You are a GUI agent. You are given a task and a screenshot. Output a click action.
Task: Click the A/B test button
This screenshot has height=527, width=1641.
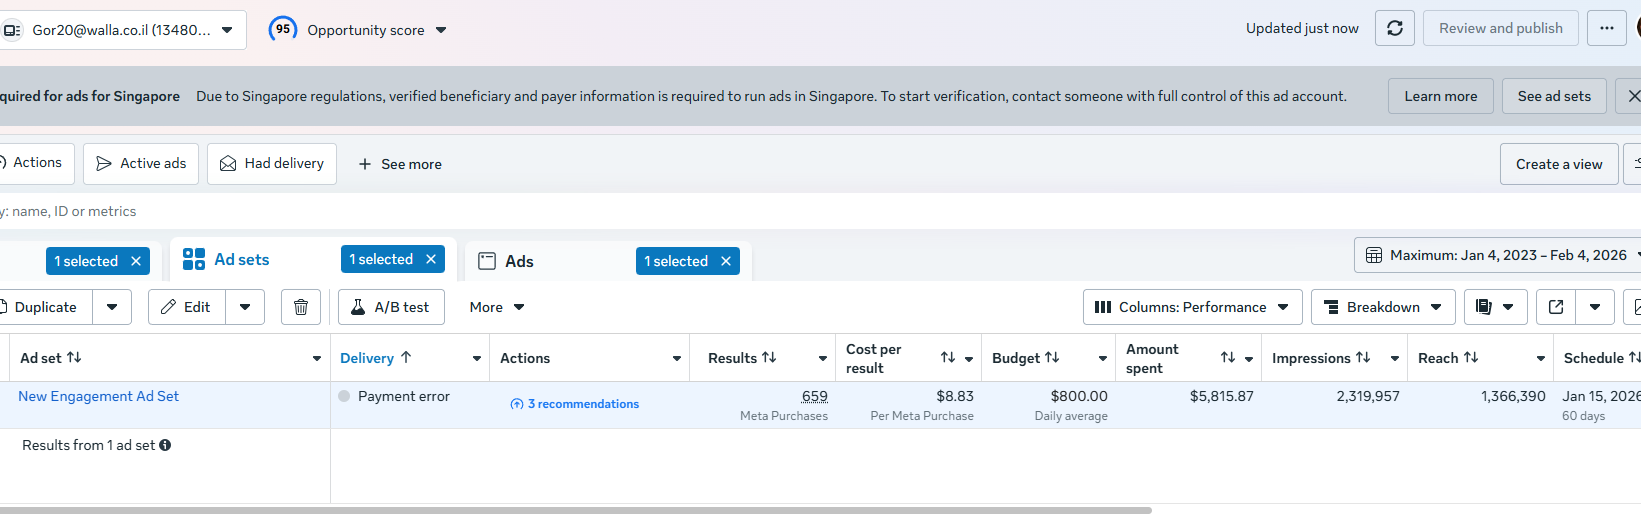point(391,307)
